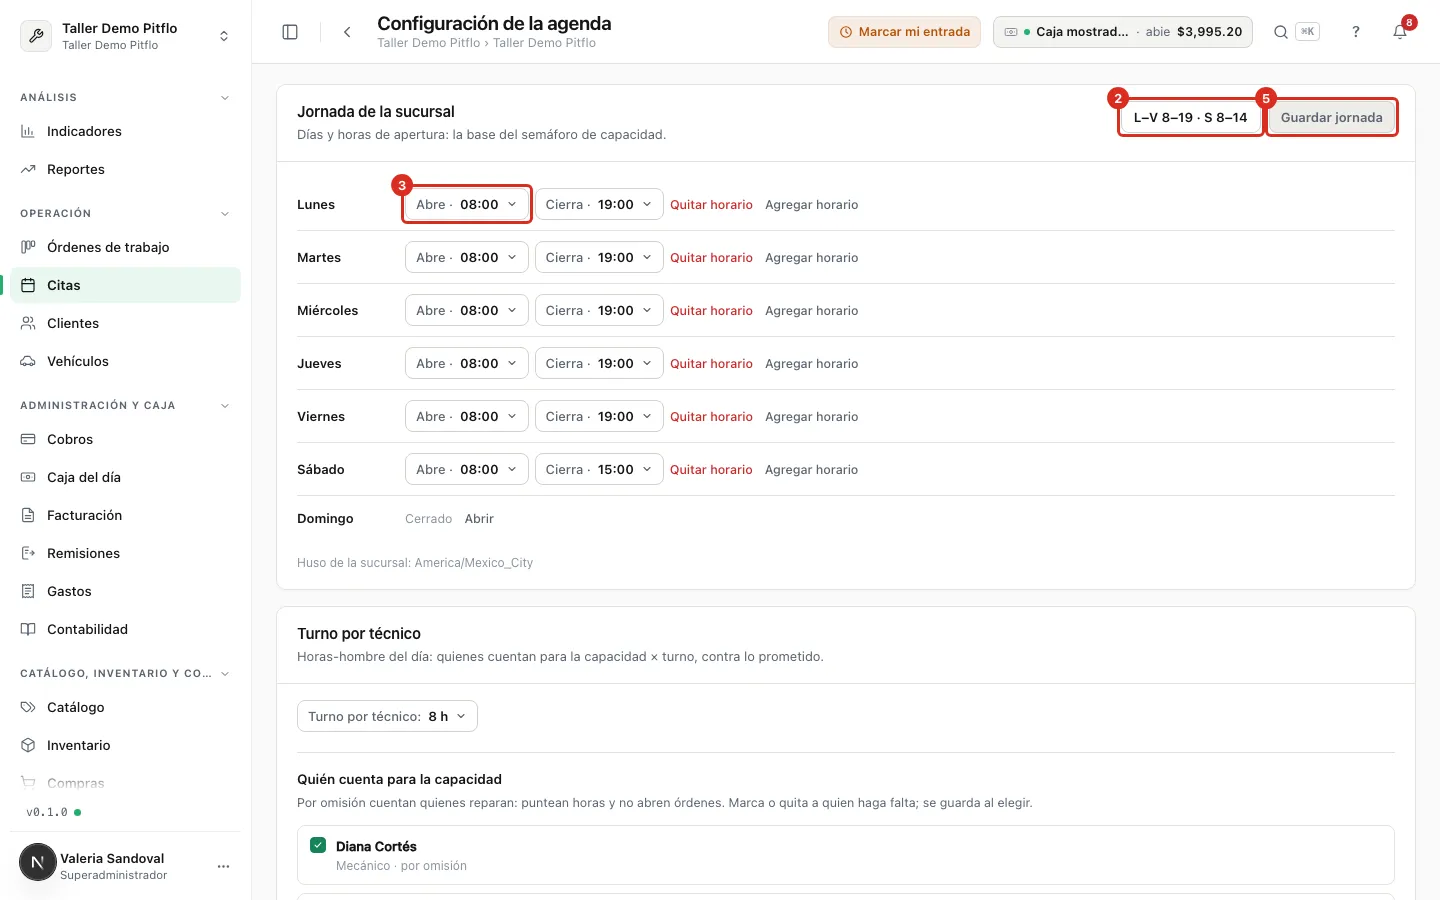Image resolution: width=1440 pixels, height=900 pixels.
Task: Click the Reportes trend icon
Action: coord(28,169)
